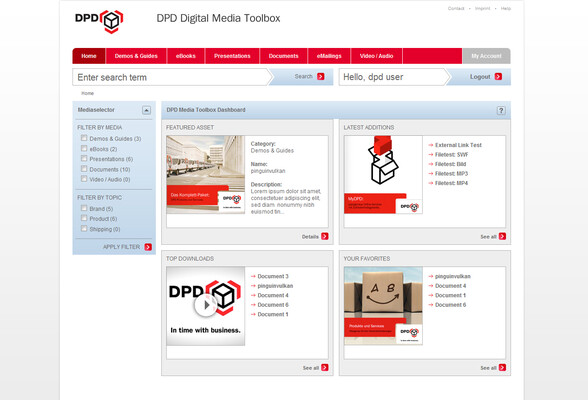The image size is (588, 400).
Task: Check the Brand (5) topic filter
Action: pos(84,208)
